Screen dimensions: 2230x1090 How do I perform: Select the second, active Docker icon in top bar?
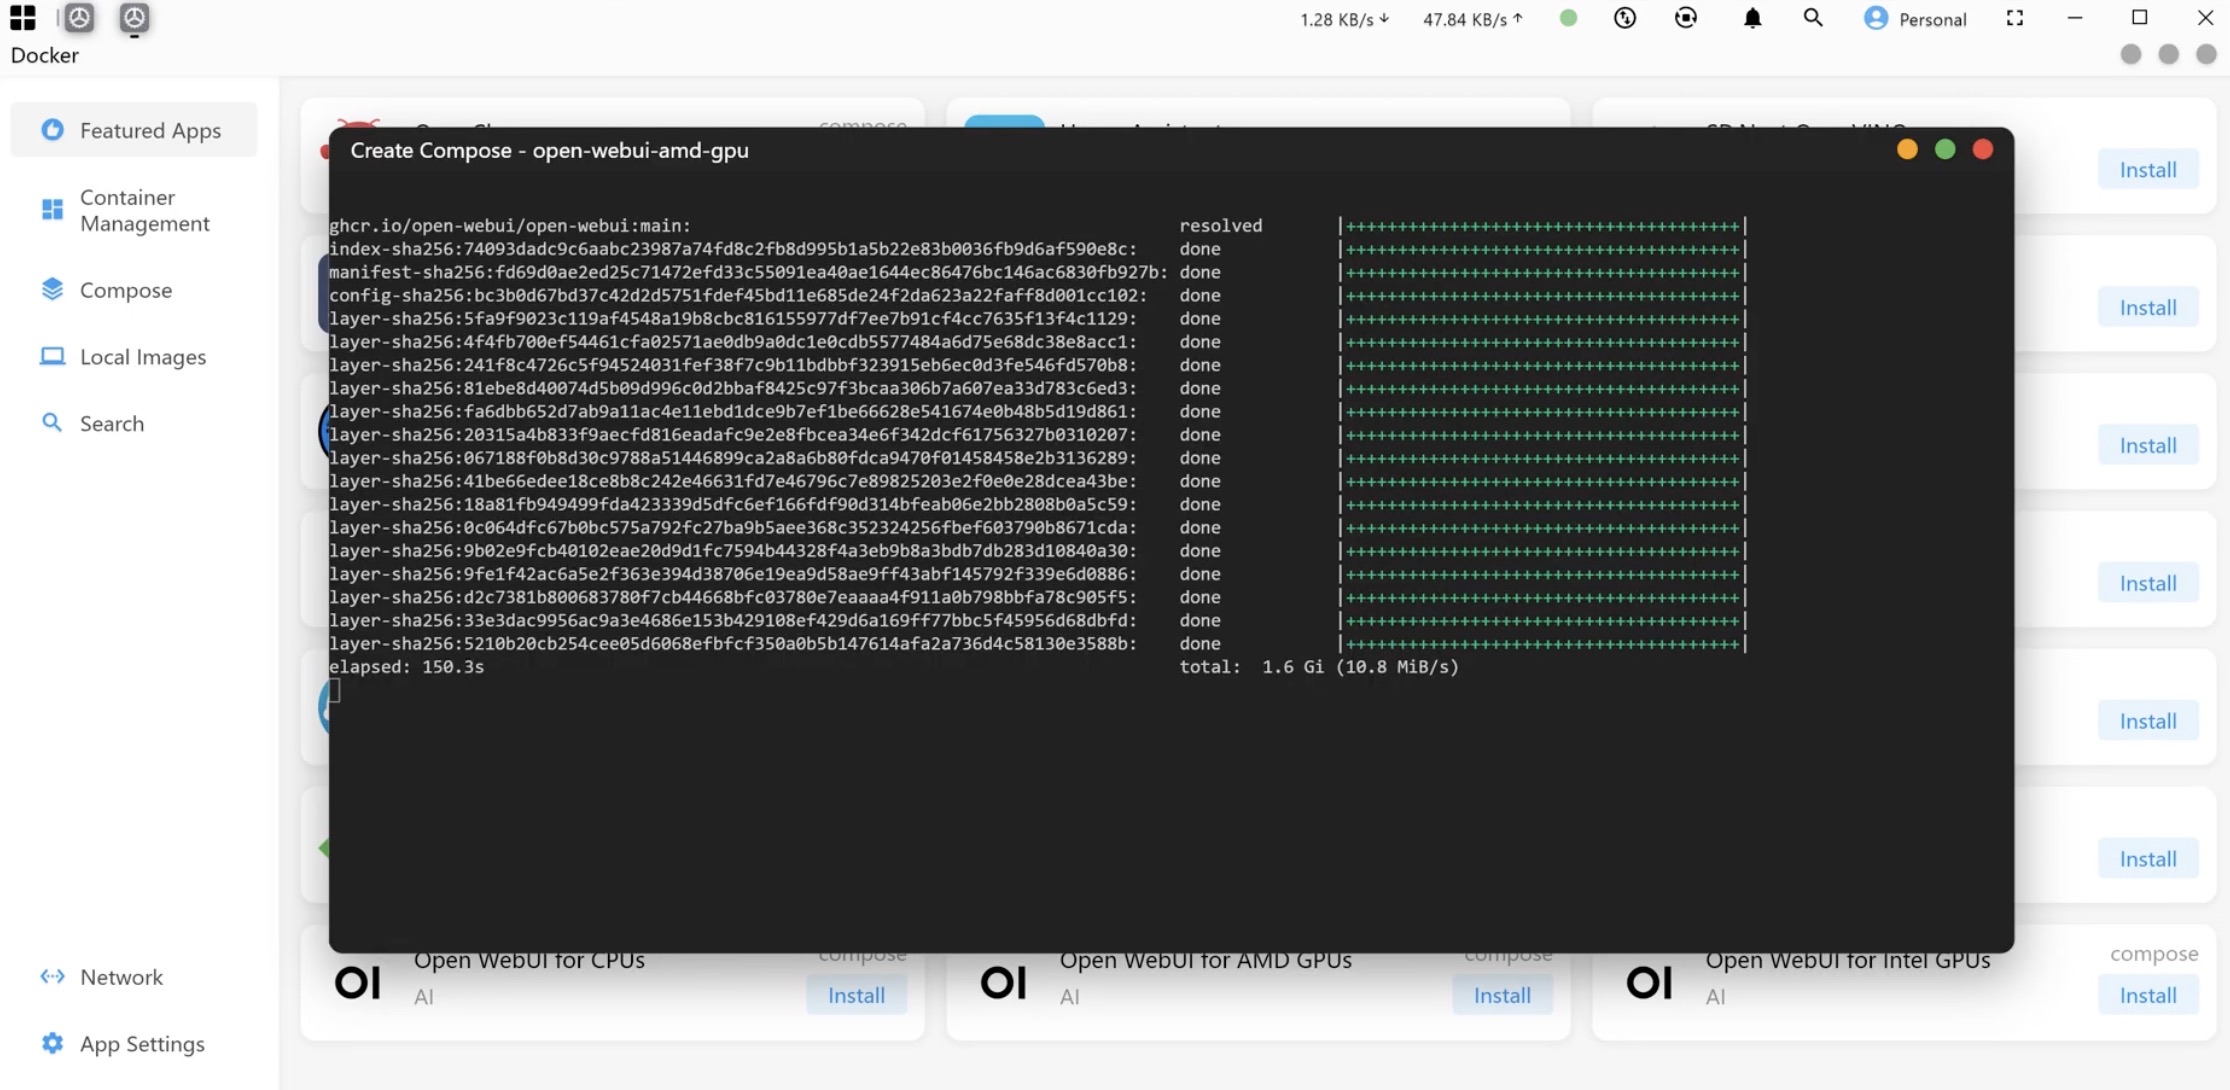(134, 18)
